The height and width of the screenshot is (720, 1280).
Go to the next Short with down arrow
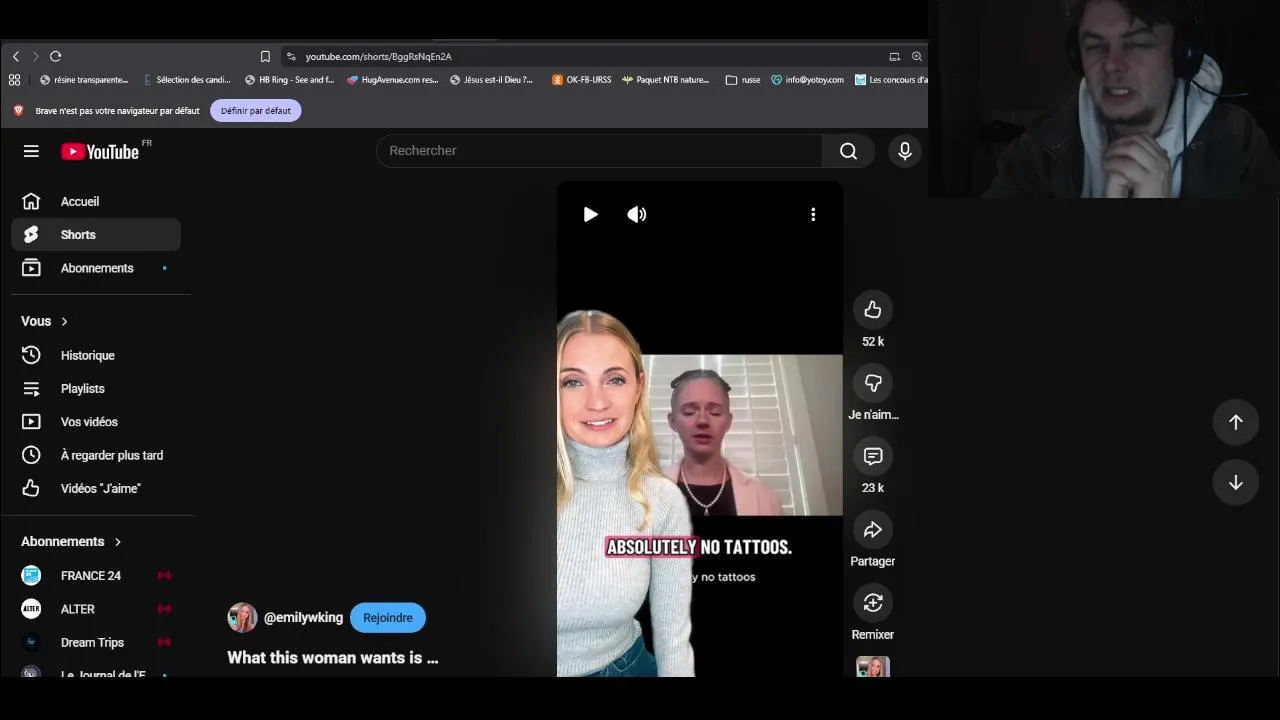(1236, 483)
